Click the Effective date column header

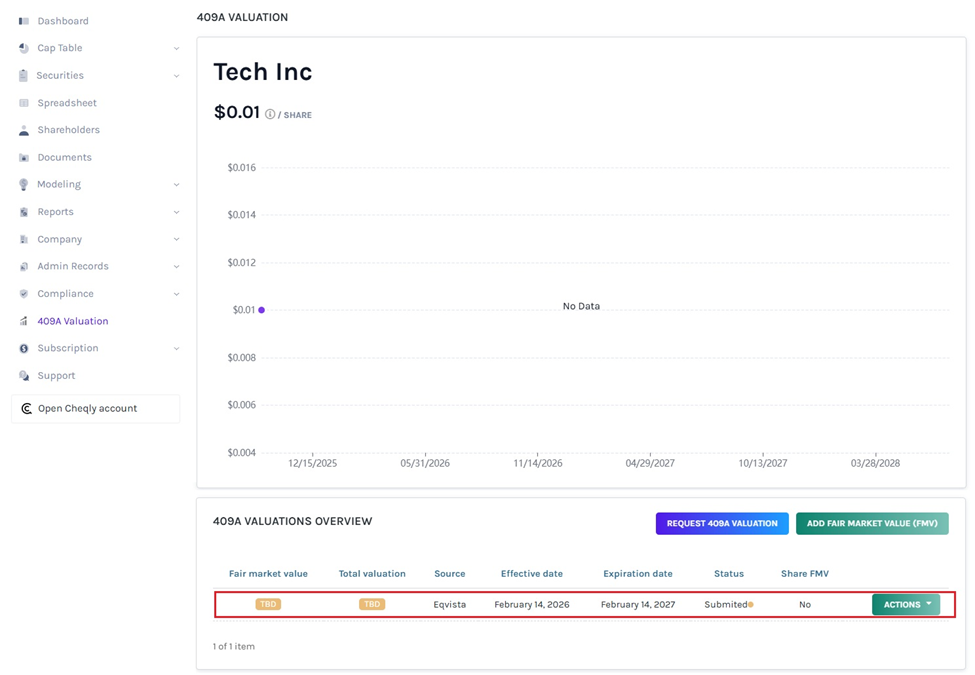(531, 574)
